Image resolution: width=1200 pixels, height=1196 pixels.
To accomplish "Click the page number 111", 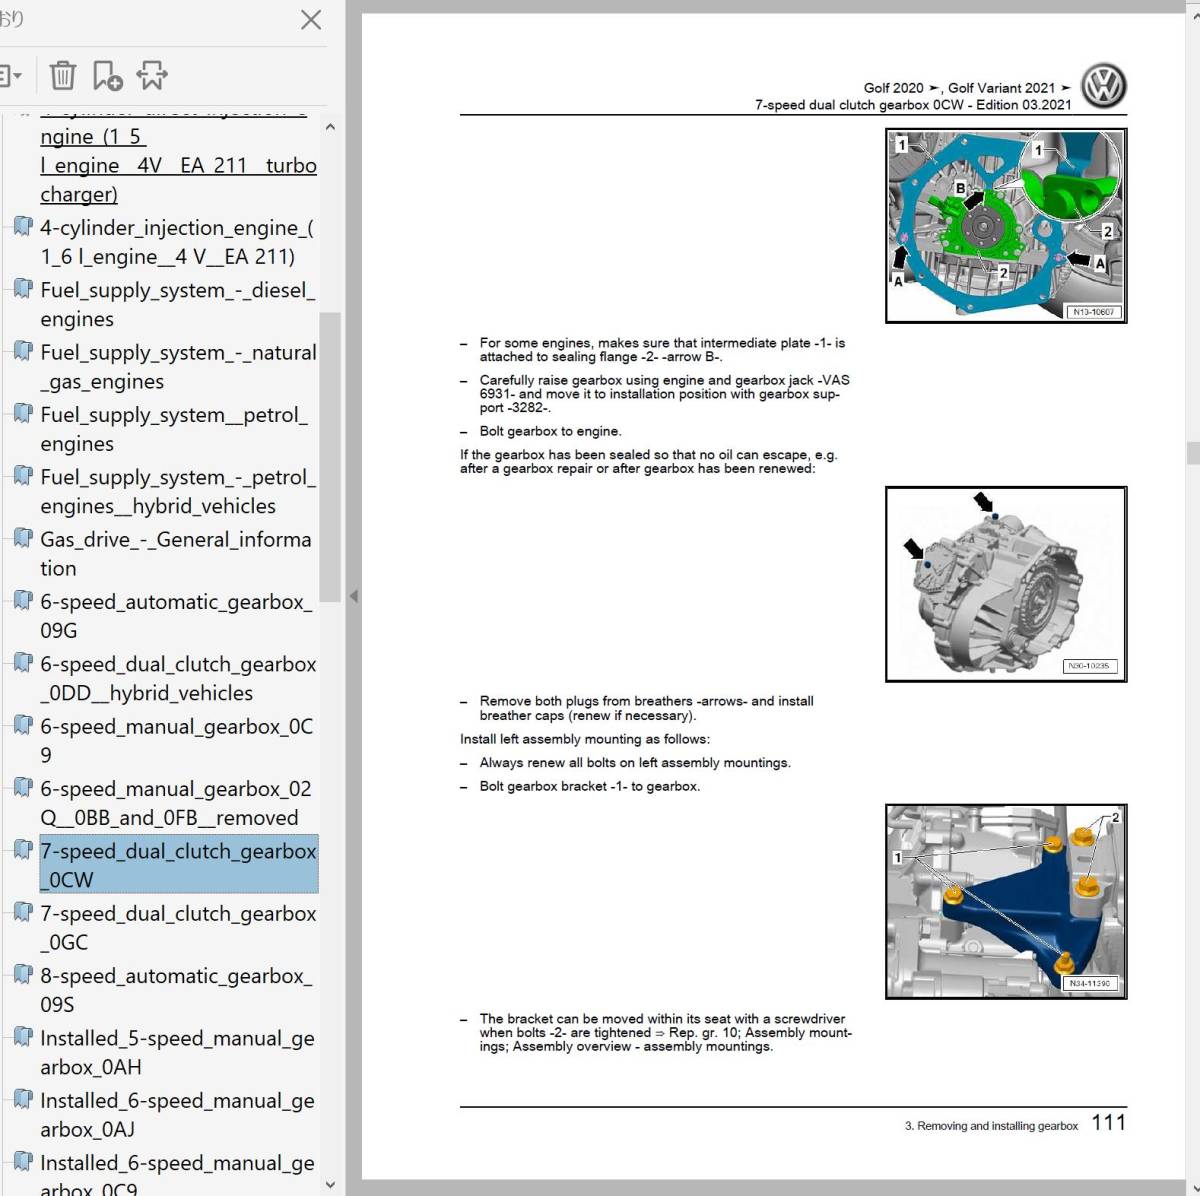I will coord(1109,1123).
